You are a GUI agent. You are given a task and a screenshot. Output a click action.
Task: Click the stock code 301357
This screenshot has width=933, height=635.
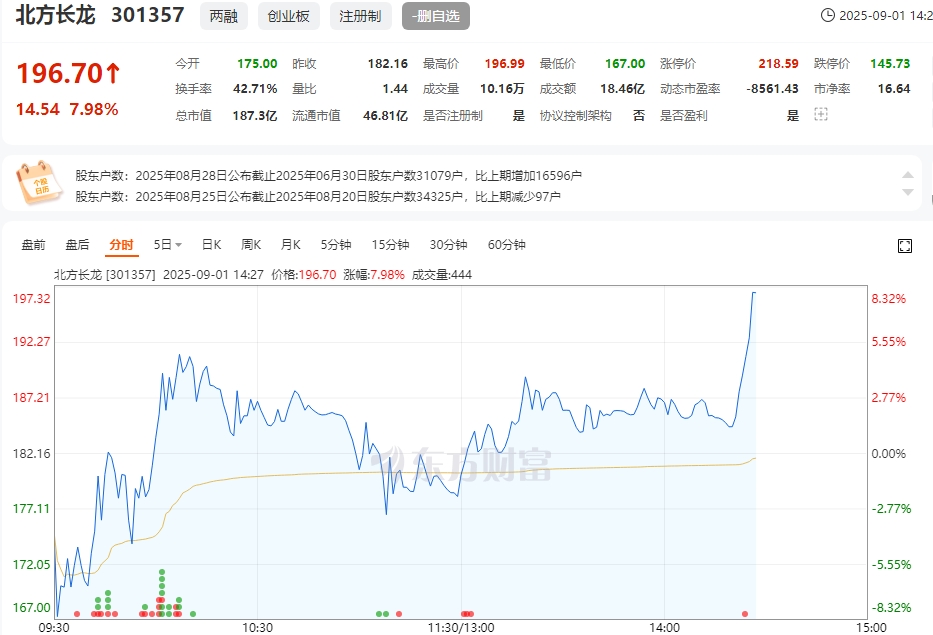pyautogui.click(x=148, y=15)
